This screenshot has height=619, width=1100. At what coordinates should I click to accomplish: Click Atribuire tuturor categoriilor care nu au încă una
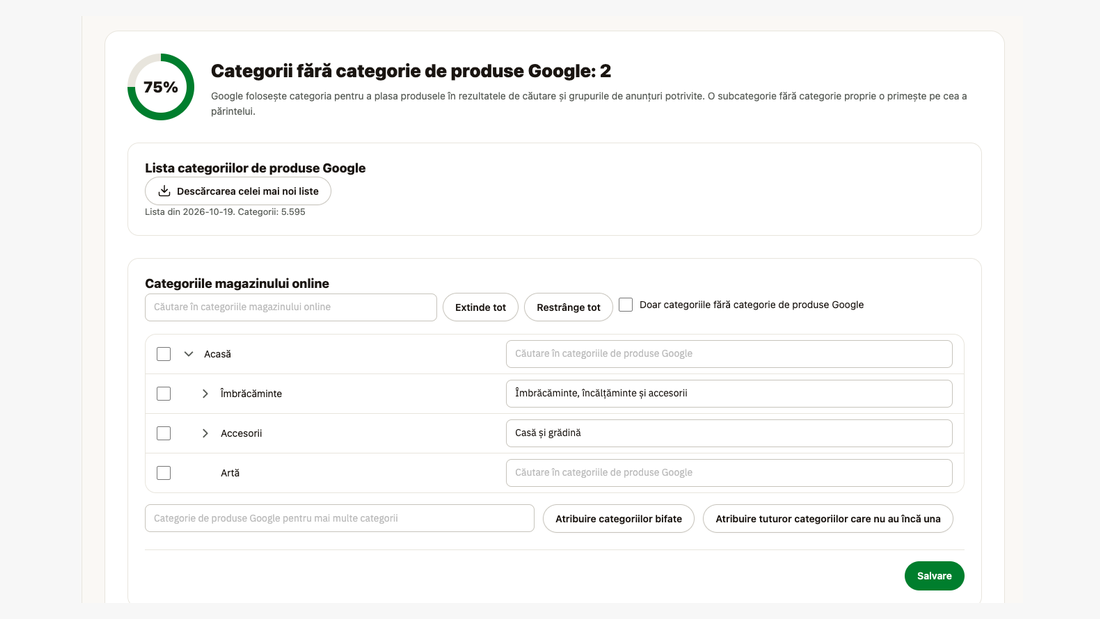828,519
